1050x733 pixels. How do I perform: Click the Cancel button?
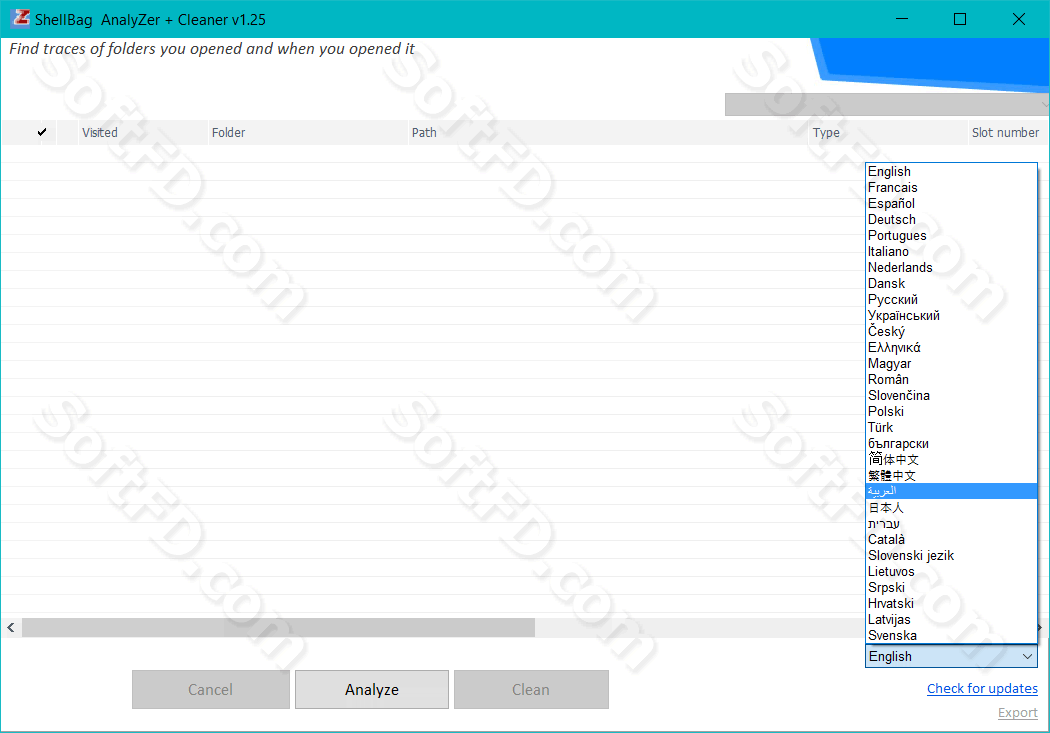point(210,689)
